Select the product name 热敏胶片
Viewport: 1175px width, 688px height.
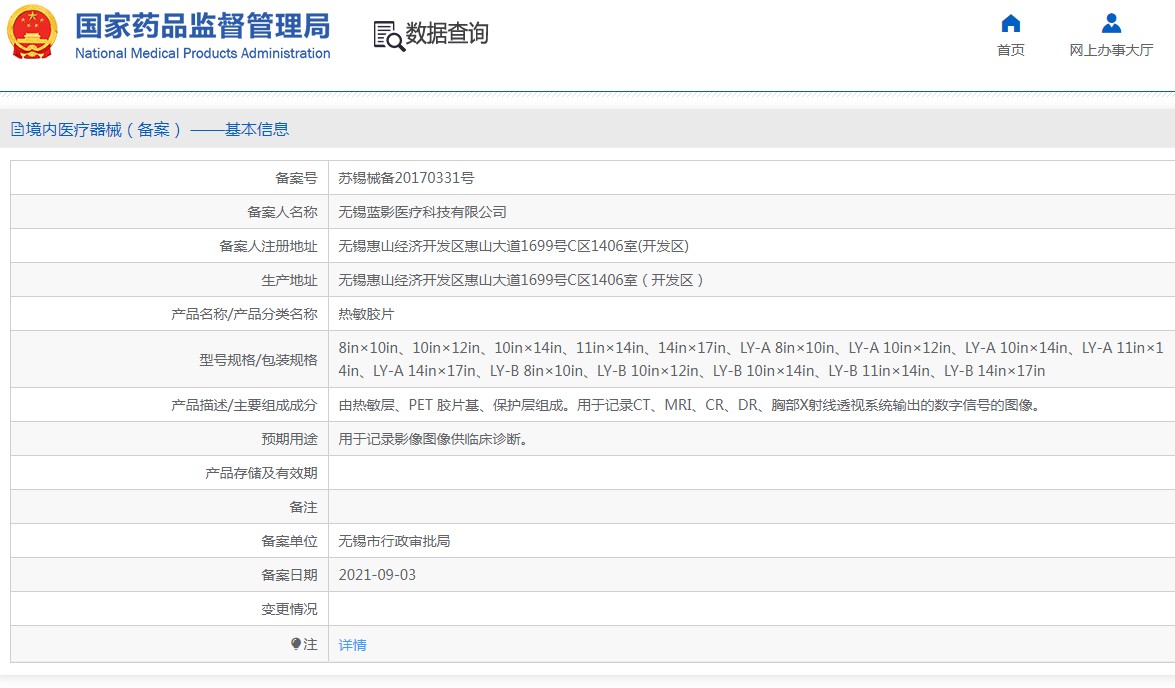tap(366, 314)
